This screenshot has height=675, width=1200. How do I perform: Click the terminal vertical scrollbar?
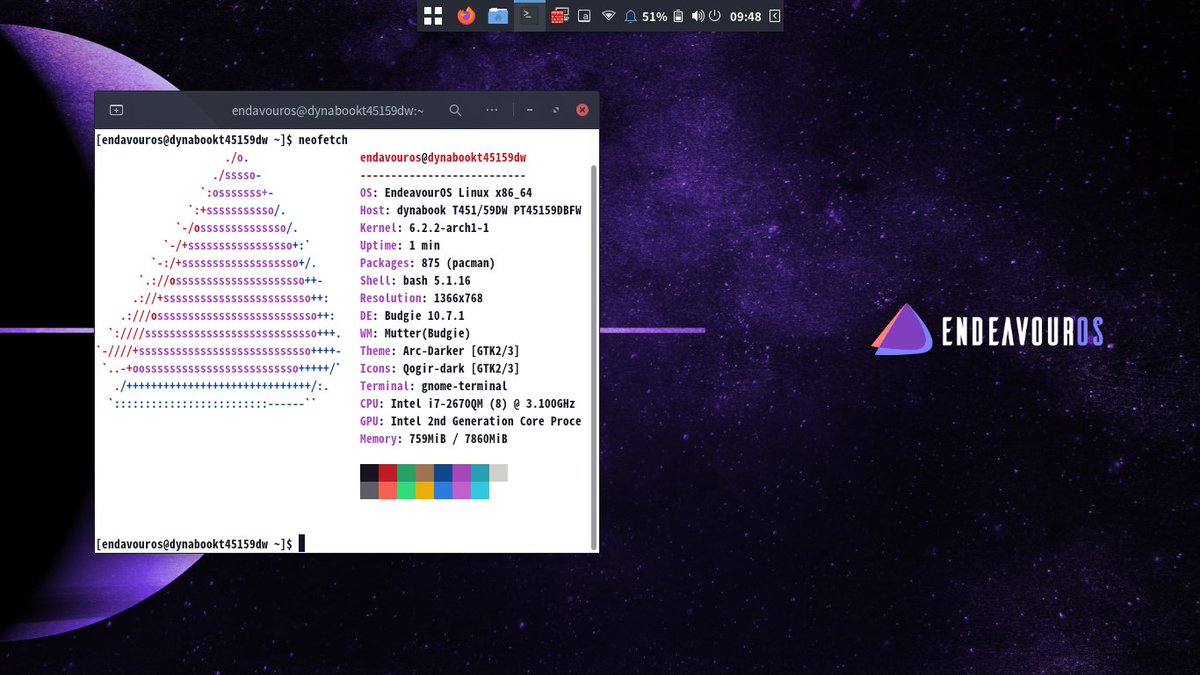pyautogui.click(x=595, y=356)
